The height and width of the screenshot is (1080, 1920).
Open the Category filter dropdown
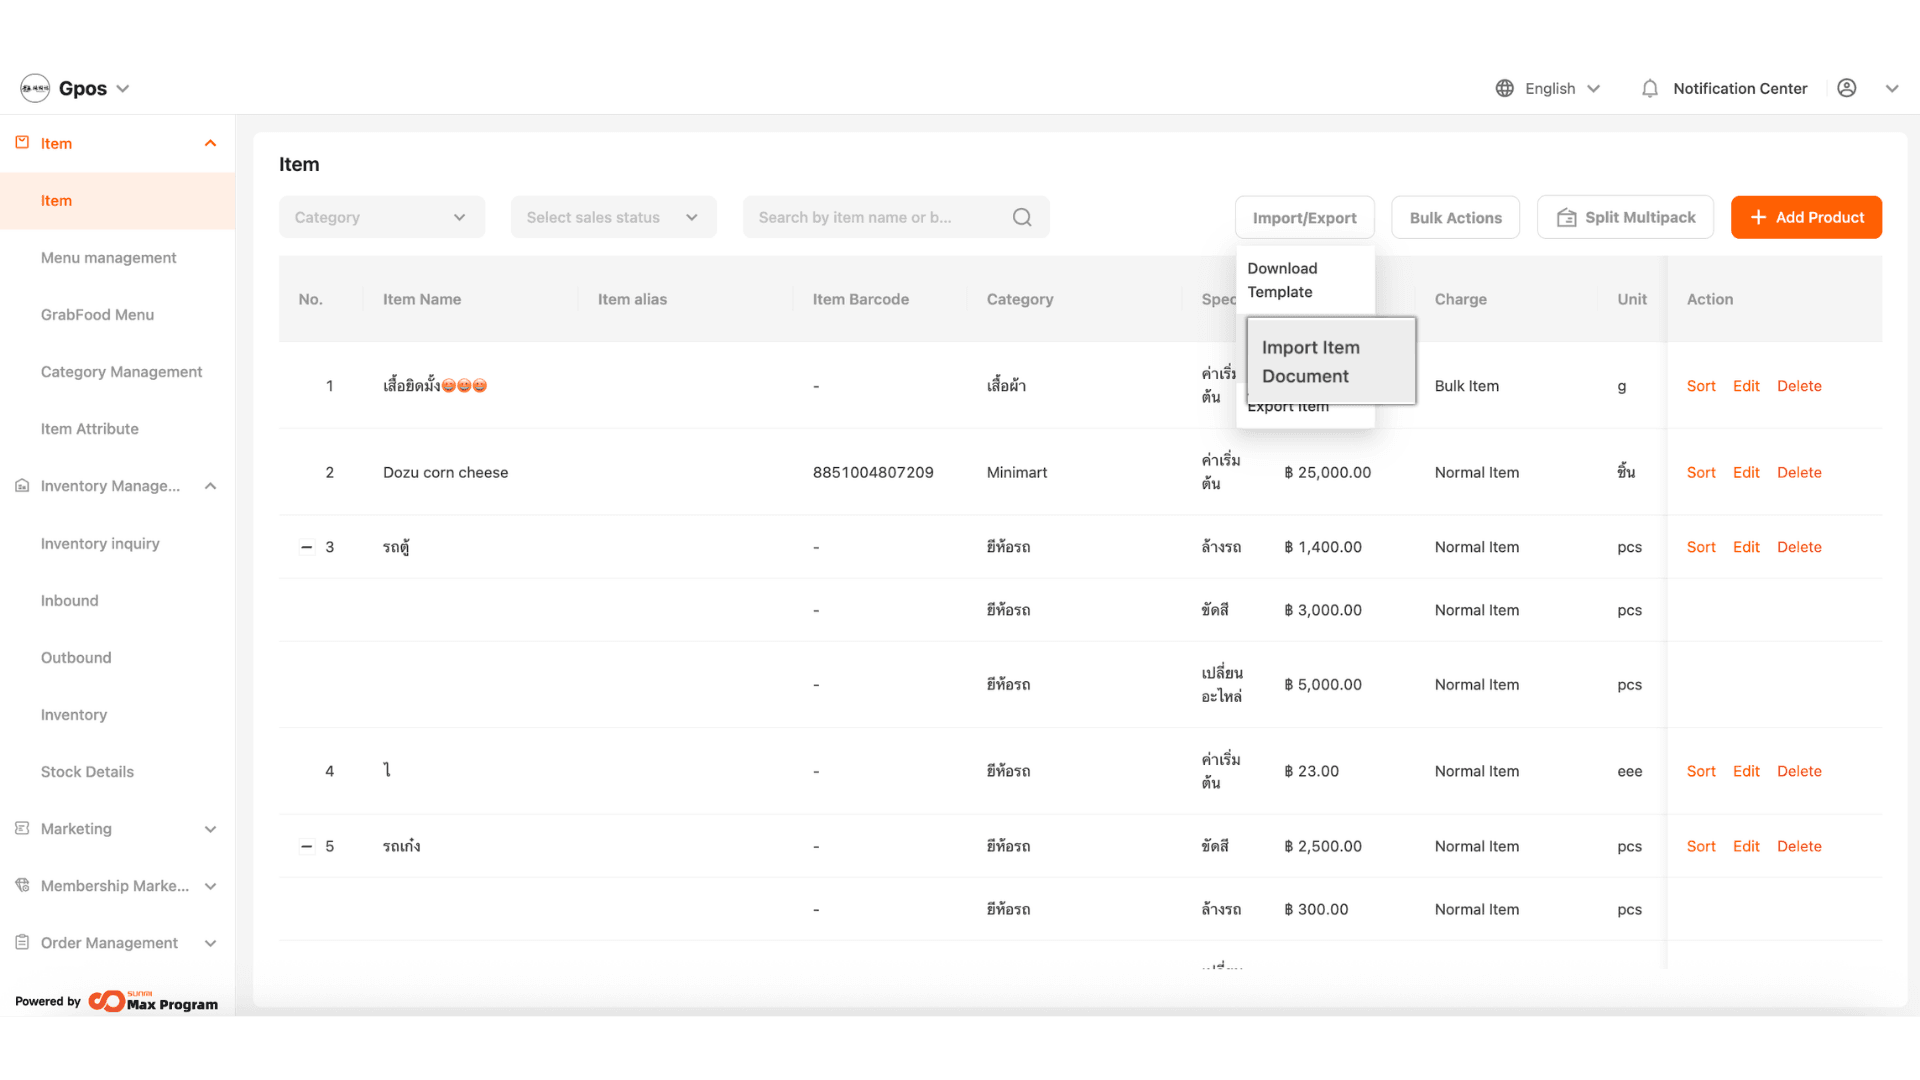(381, 217)
